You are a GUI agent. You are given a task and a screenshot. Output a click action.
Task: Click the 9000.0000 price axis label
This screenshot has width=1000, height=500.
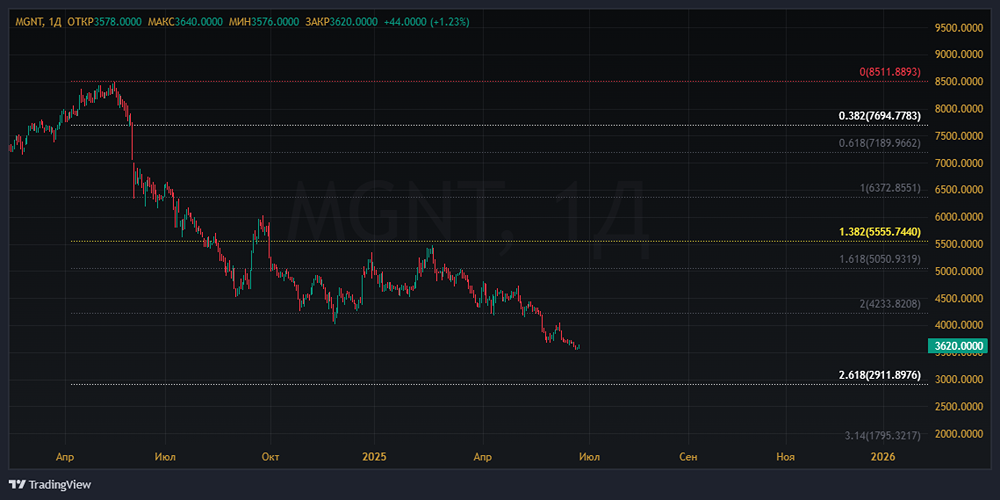pos(959,55)
